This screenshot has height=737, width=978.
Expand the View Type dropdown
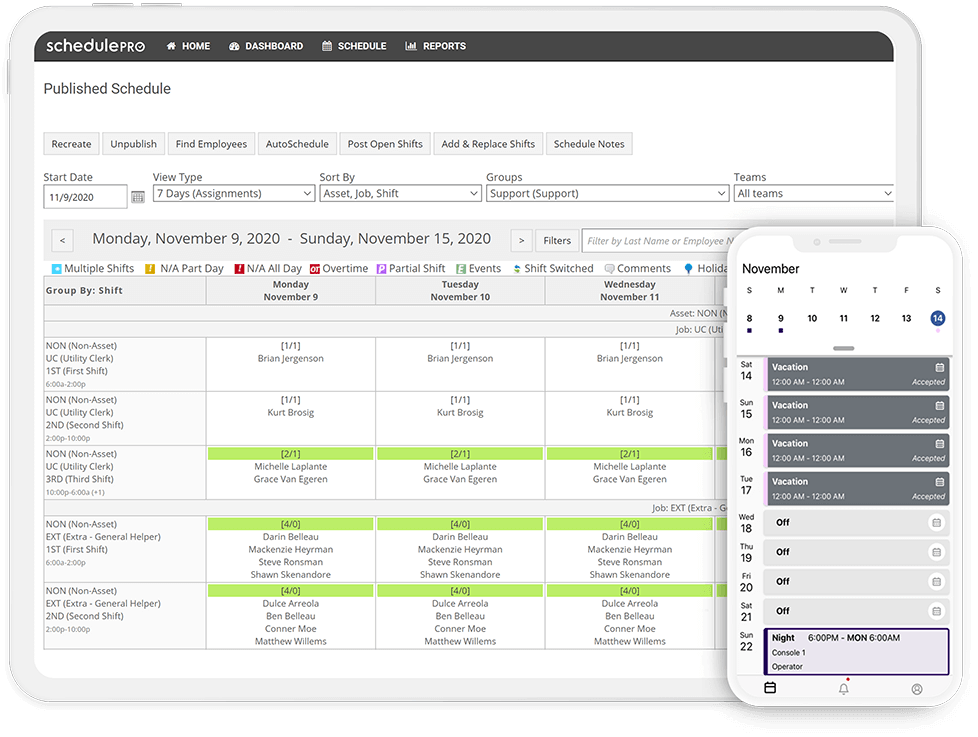point(234,194)
